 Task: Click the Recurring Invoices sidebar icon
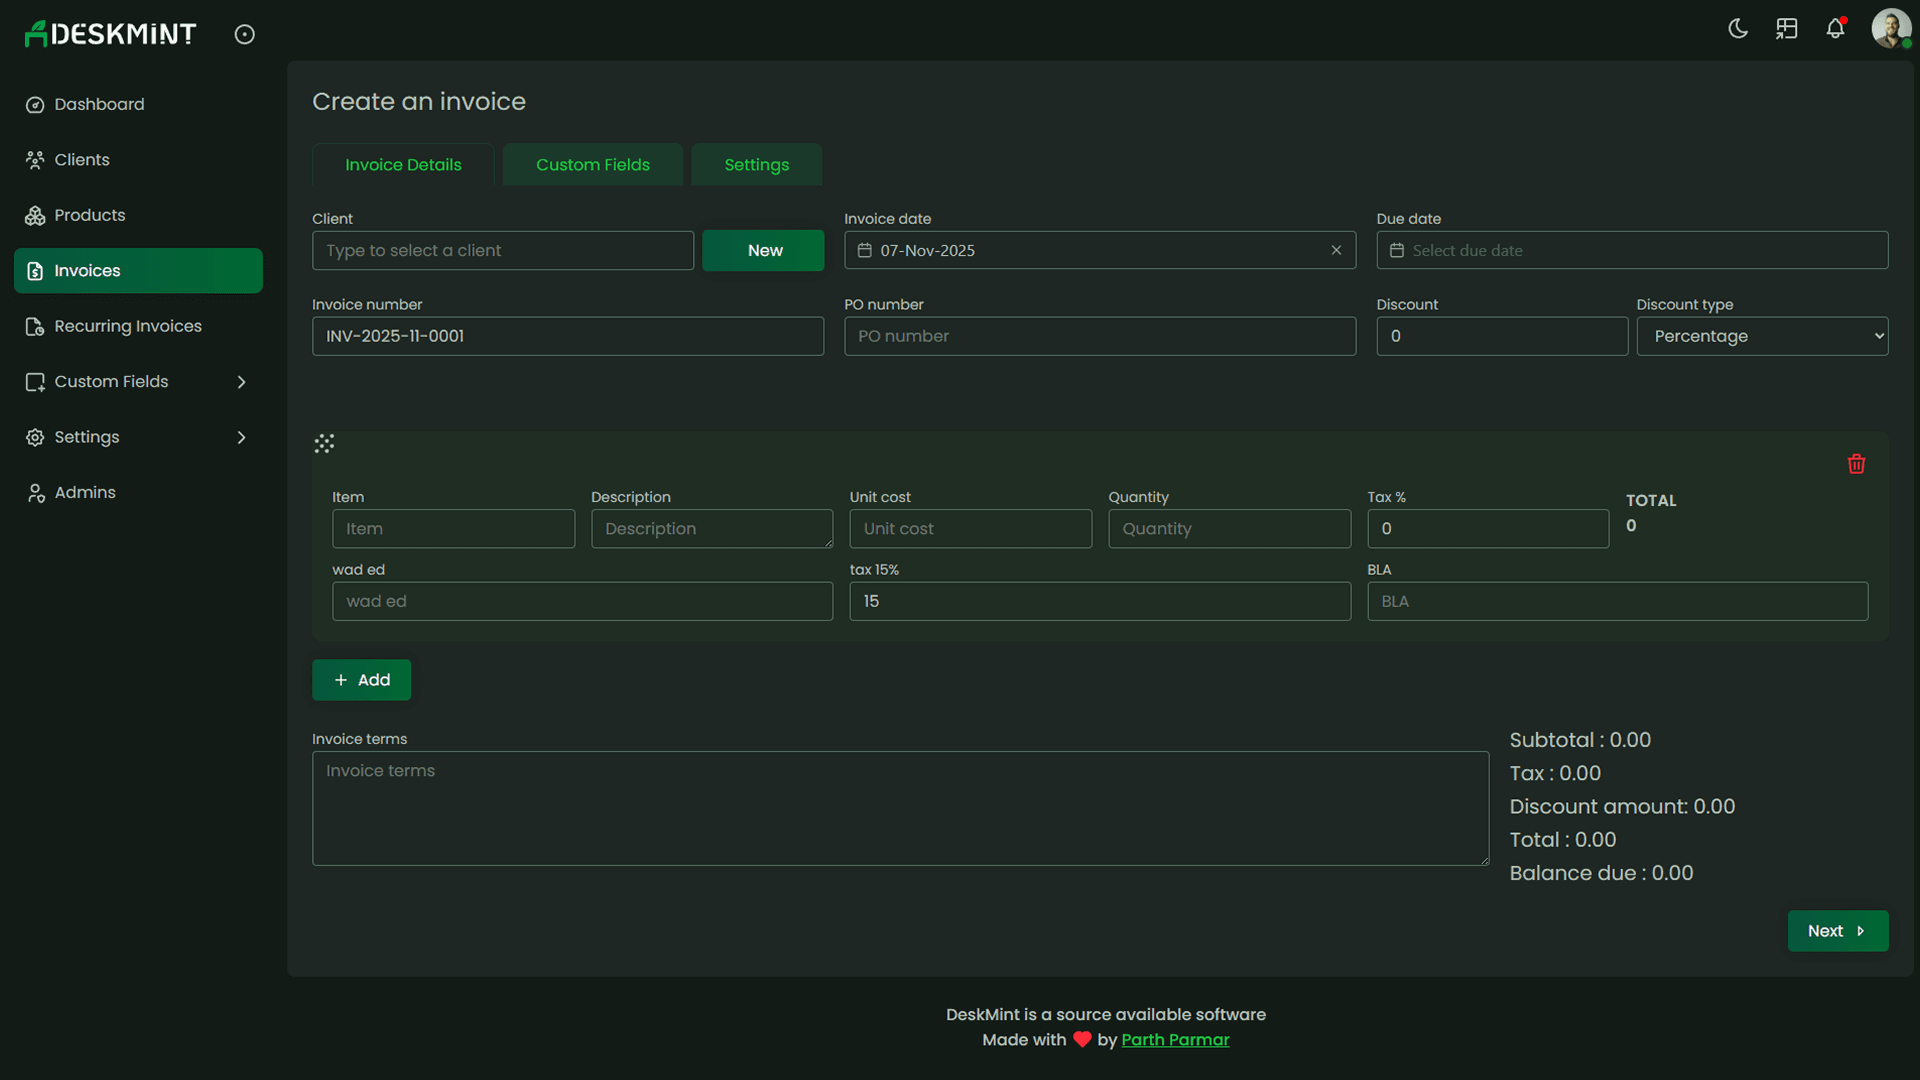tap(35, 326)
